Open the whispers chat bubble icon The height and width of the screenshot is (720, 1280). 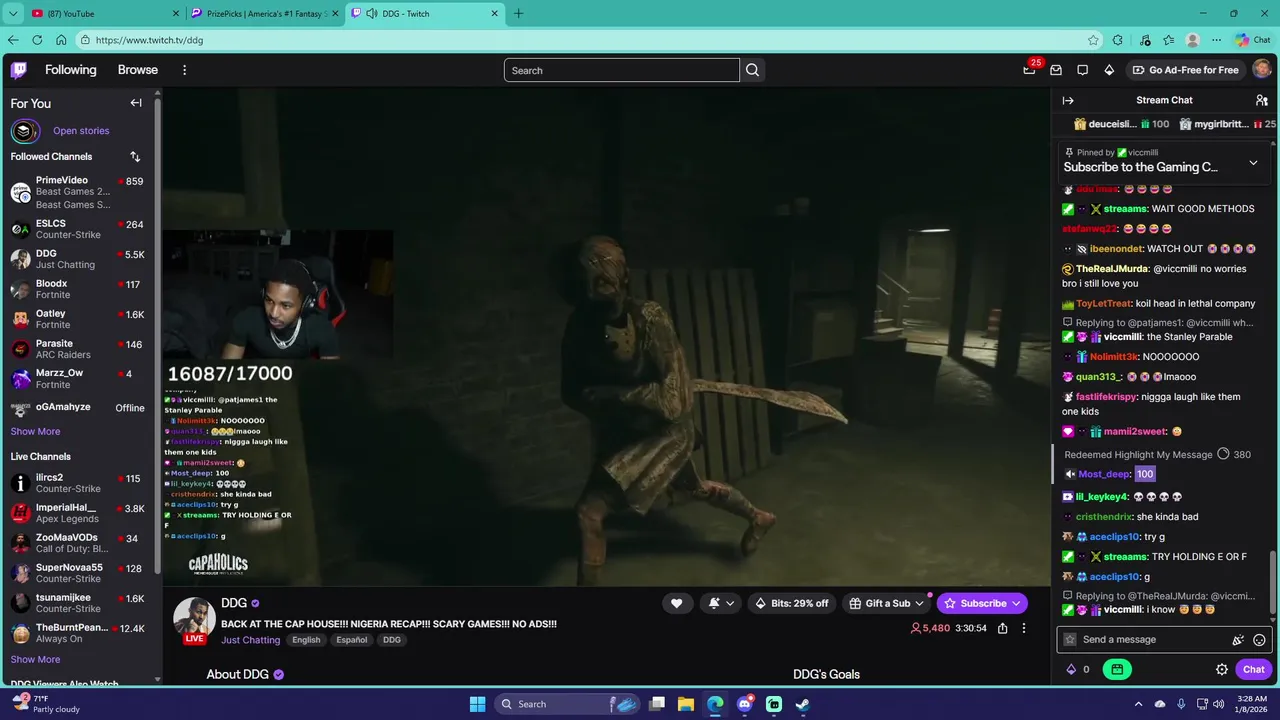pyautogui.click(x=1082, y=70)
